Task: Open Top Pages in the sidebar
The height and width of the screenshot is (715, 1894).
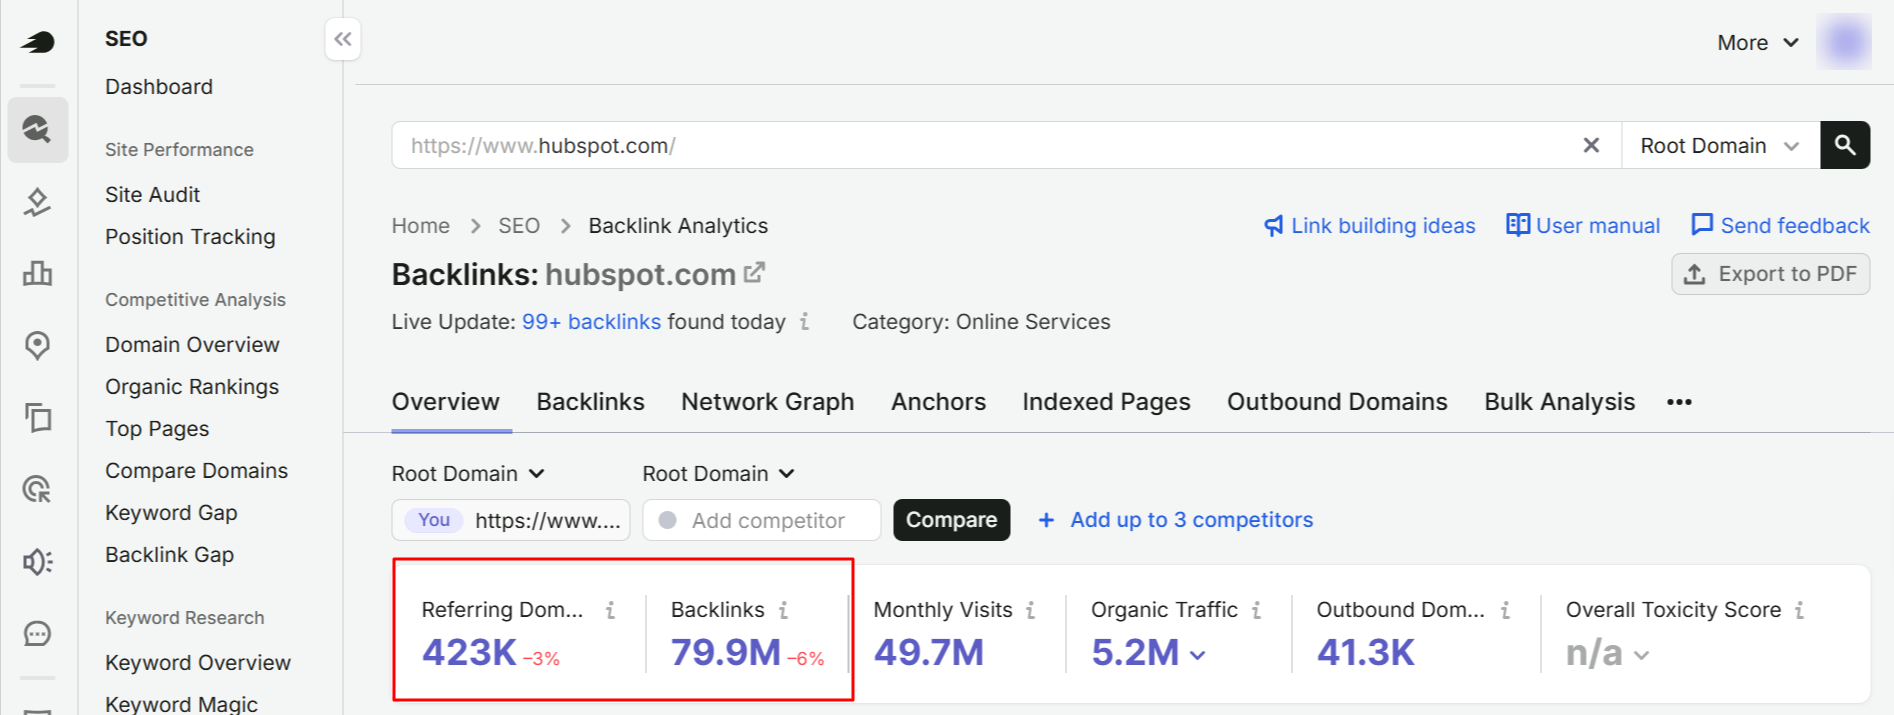Action: tap(157, 429)
